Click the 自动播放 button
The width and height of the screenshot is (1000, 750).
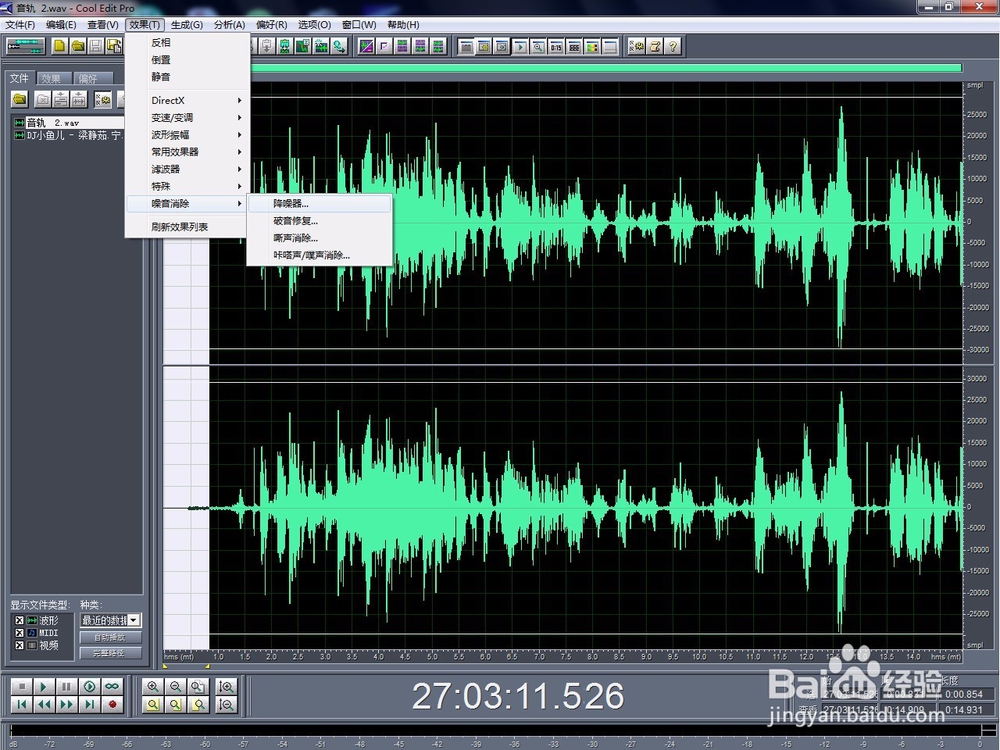coord(110,637)
